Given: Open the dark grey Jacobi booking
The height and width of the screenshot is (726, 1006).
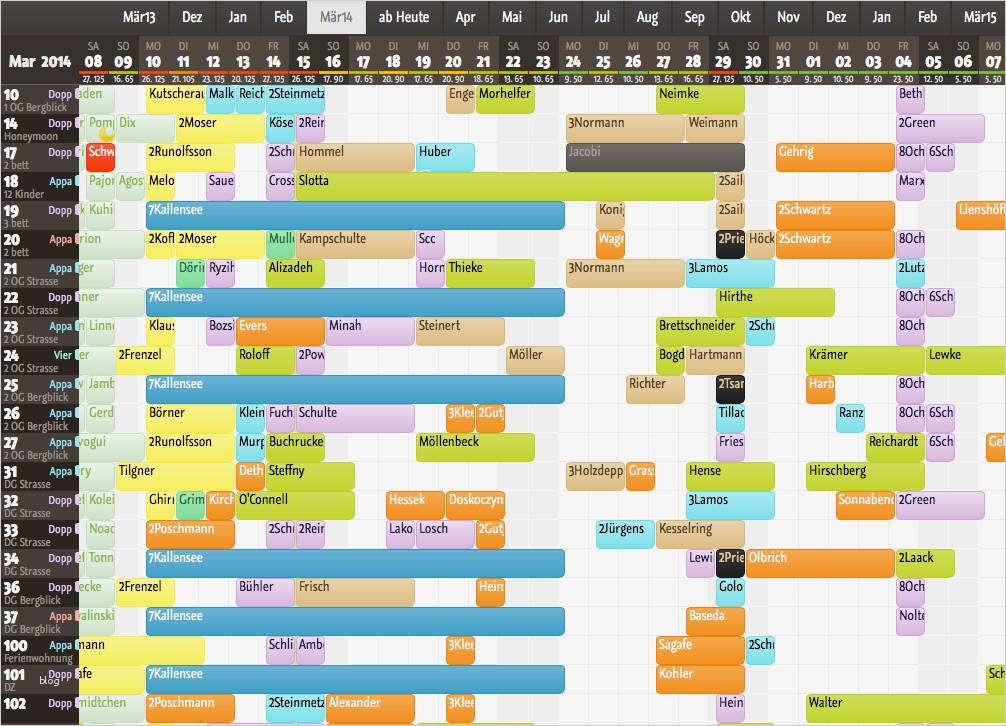Looking at the screenshot, I should (x=655, y=157).
